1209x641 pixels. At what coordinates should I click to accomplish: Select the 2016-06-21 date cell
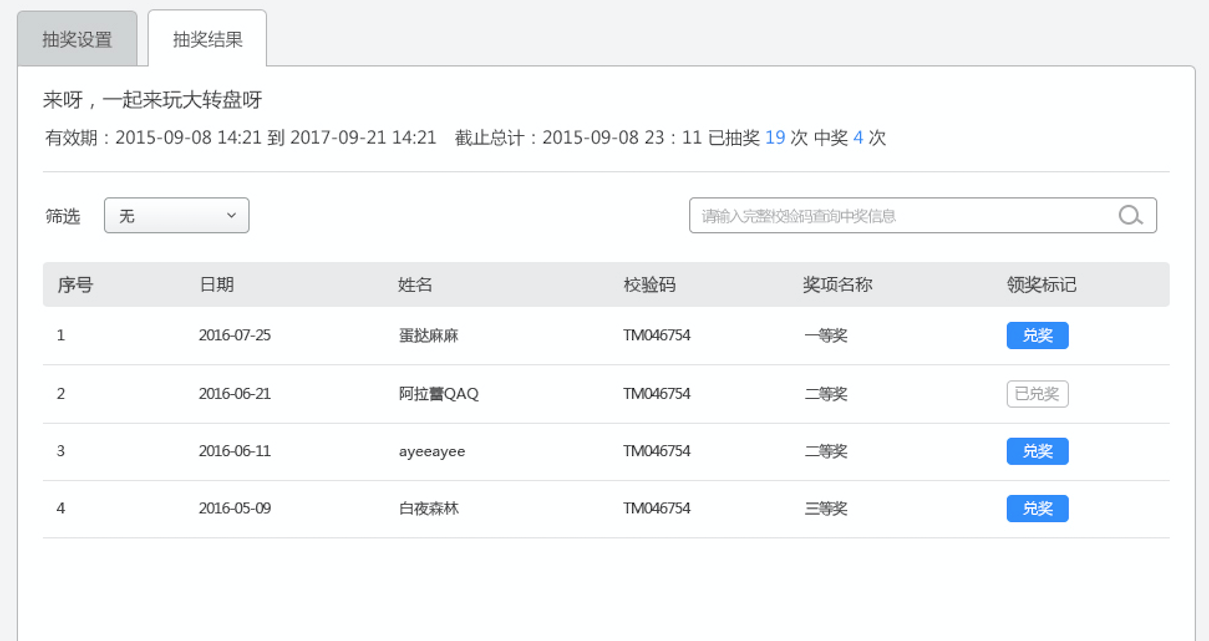click(x=235, y=394)
